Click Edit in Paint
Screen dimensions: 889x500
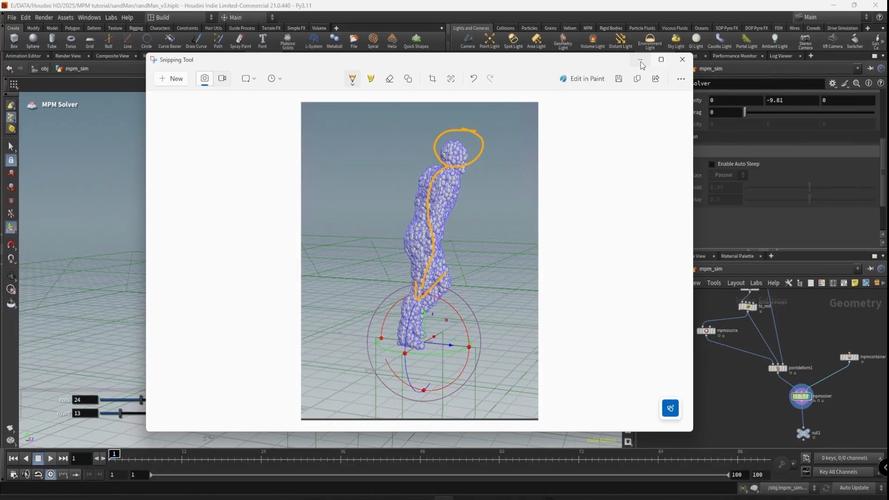tap(582, 78)
